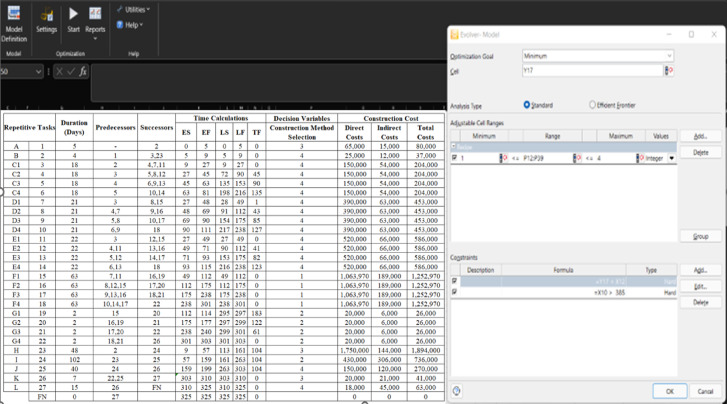Expand the Integer values dropdown arrow

671,158
